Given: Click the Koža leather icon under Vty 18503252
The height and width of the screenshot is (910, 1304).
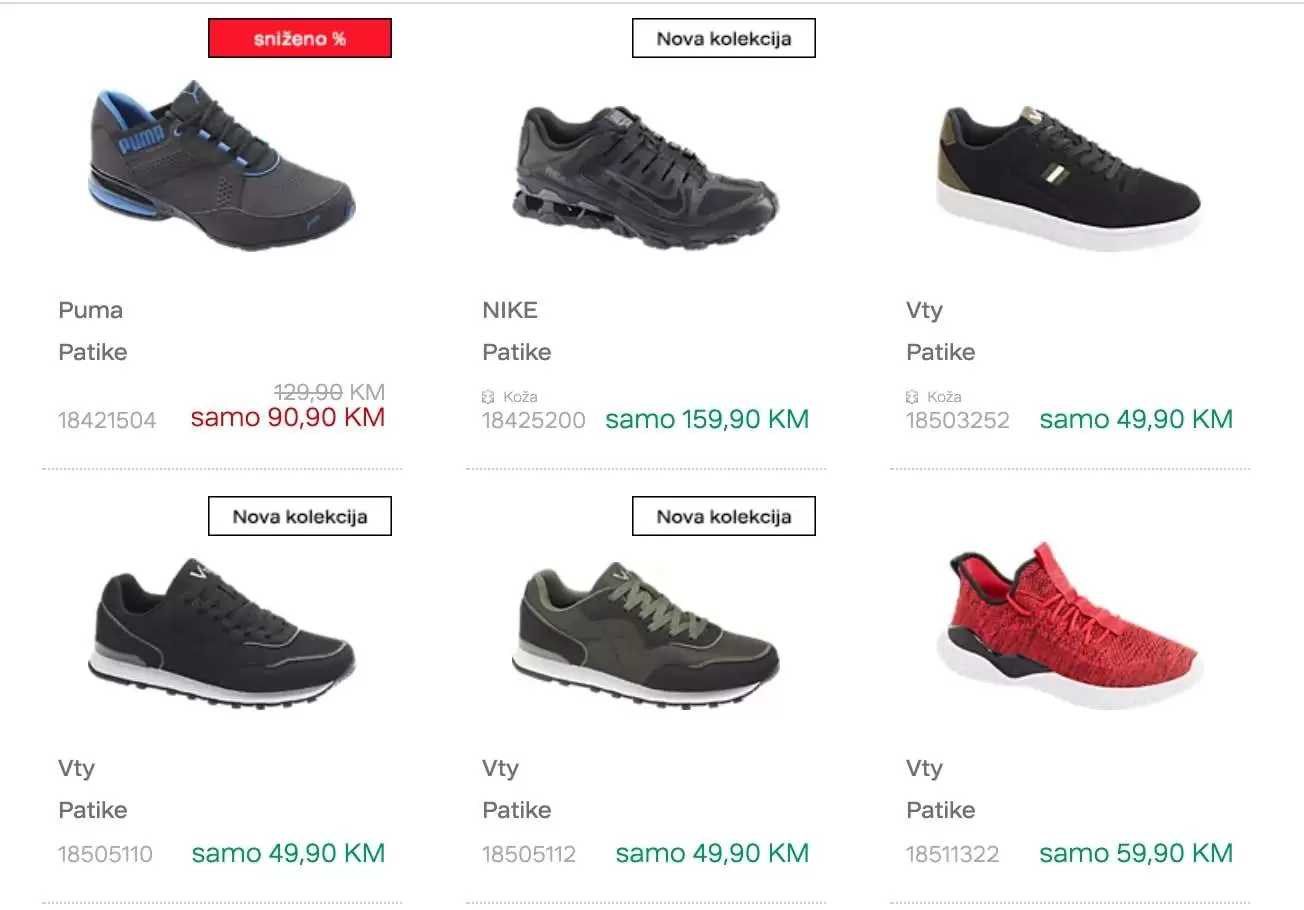Looking at the screenshot, I should point(913,397).
